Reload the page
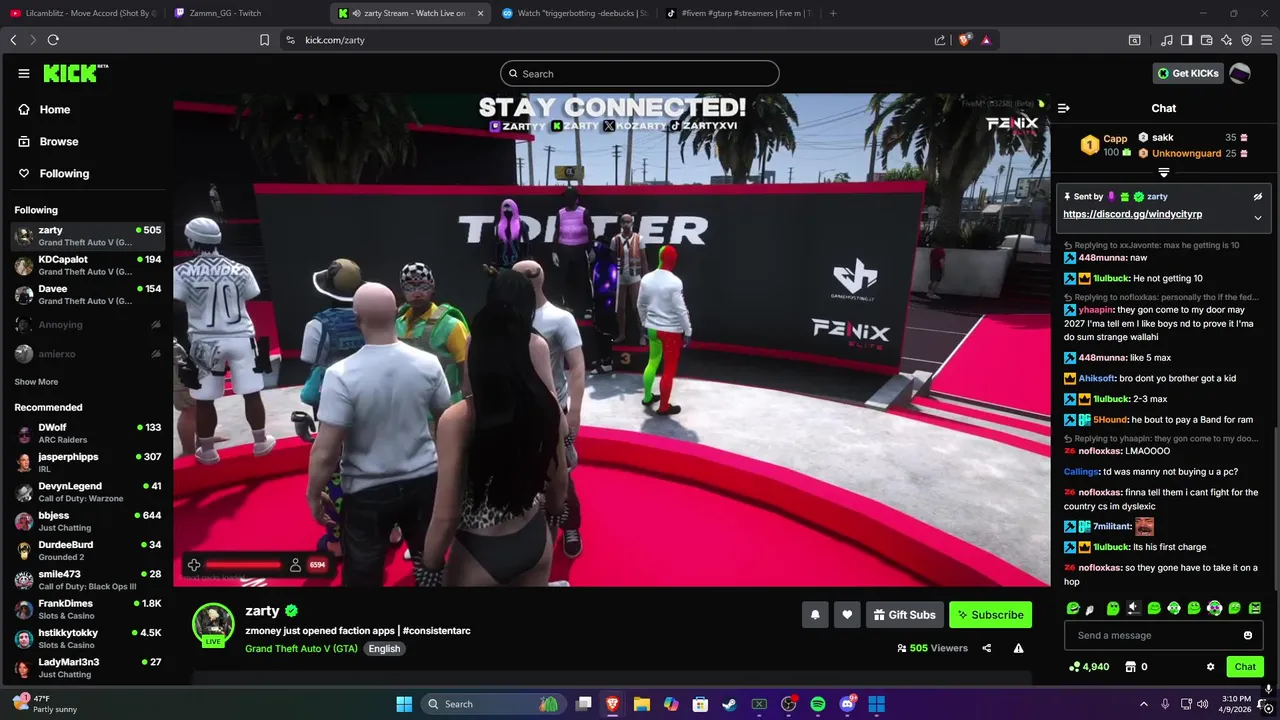This screenshot has width=1280, height=720. point(53,40)
